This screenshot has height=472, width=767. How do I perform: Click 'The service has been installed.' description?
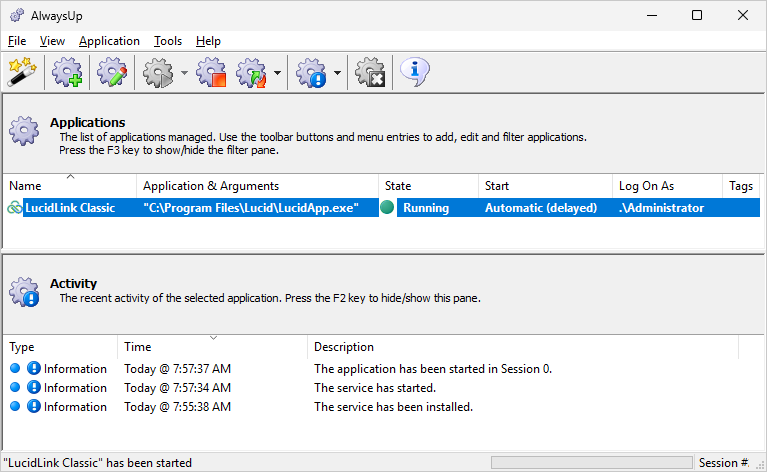[x=393, y=407]
